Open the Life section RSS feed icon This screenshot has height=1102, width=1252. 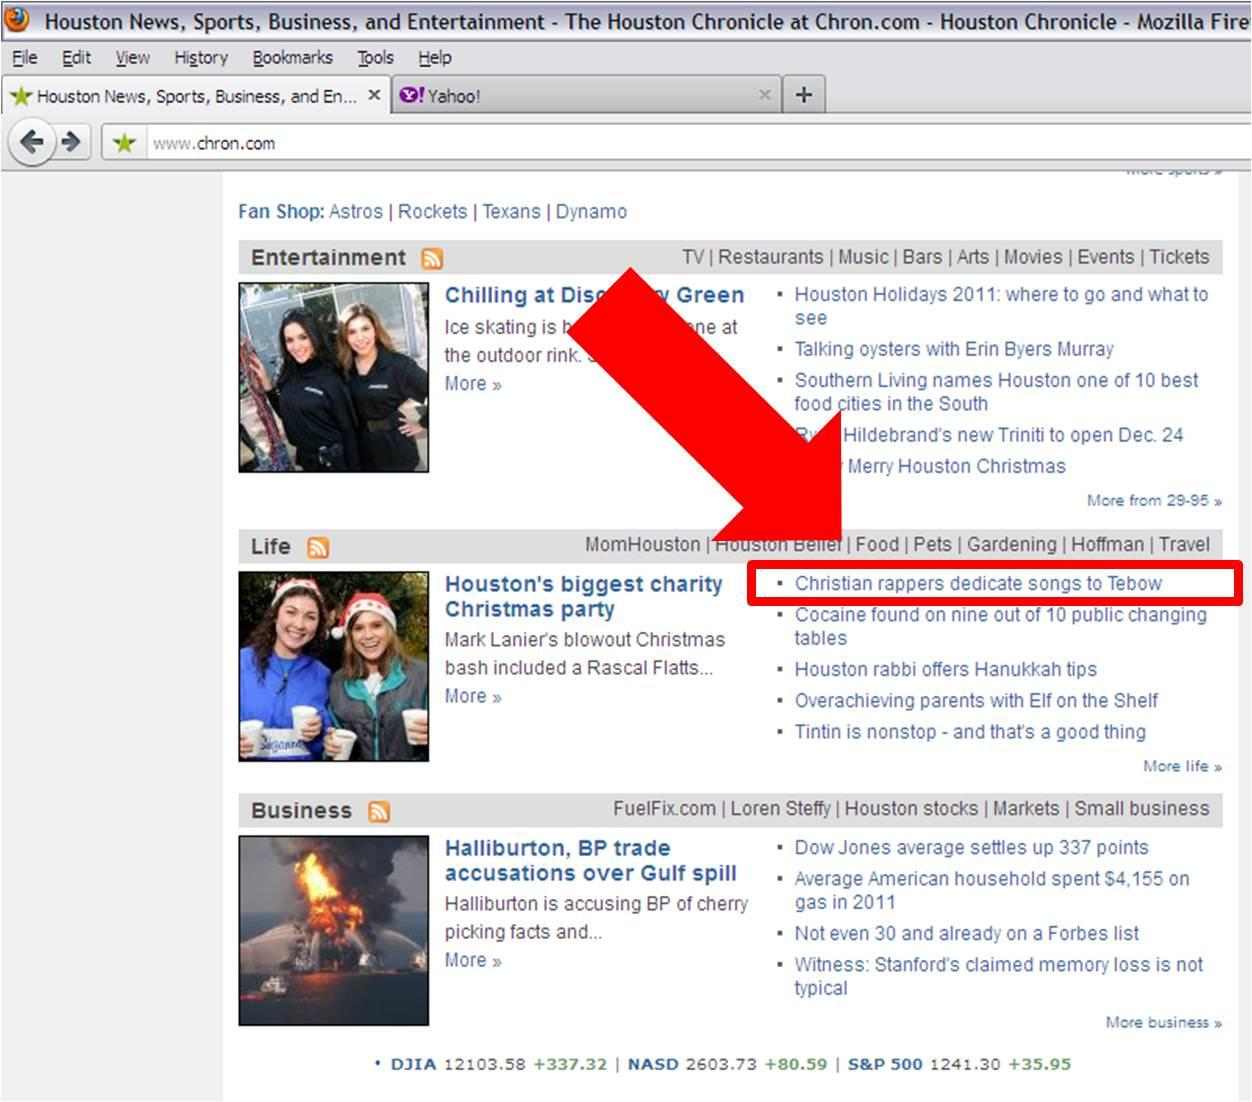tap(318, 548)
